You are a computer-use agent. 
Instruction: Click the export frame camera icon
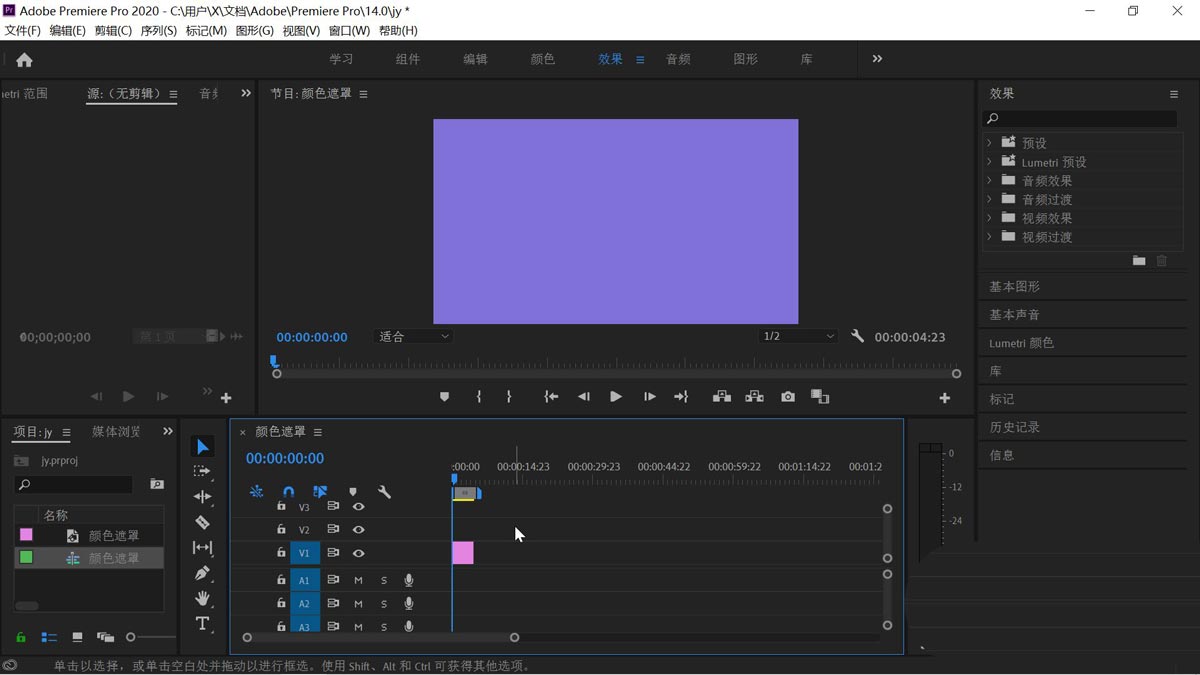[787, 396]
